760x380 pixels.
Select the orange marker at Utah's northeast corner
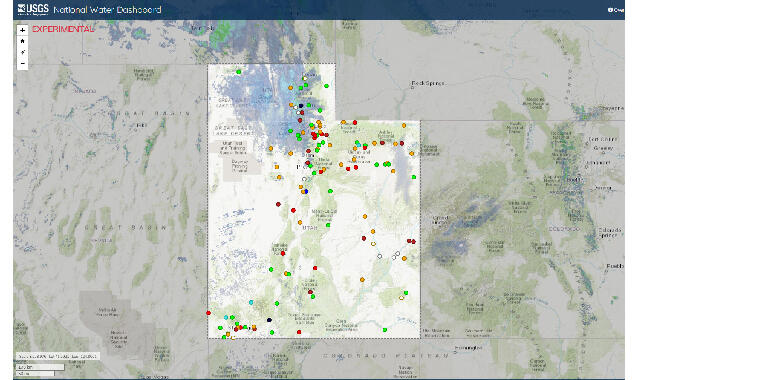(x=404, y=125)
